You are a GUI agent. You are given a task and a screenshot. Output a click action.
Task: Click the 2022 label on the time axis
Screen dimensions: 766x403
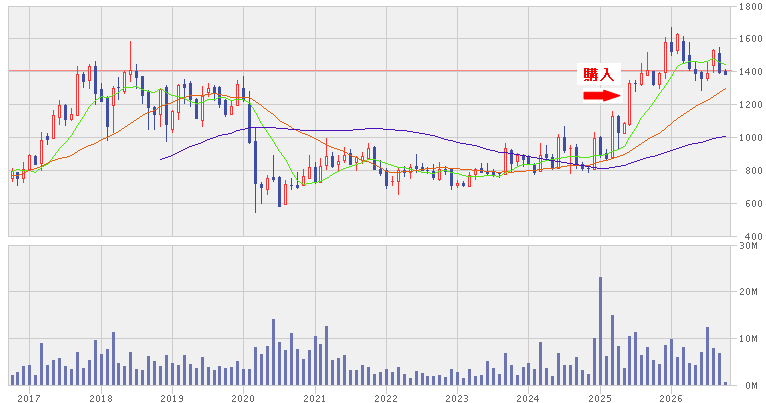(386, 398)
